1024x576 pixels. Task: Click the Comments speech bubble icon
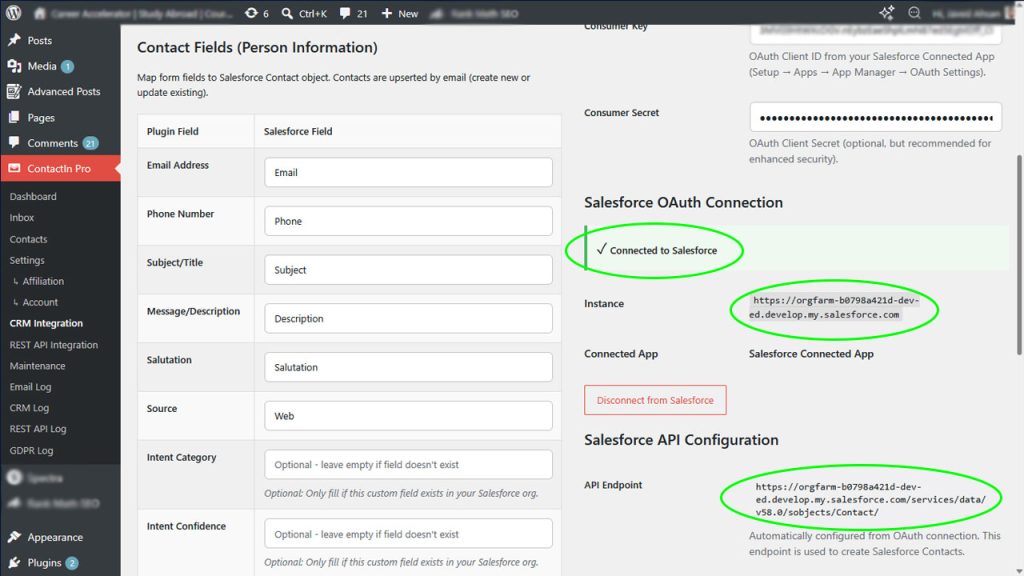14,143
